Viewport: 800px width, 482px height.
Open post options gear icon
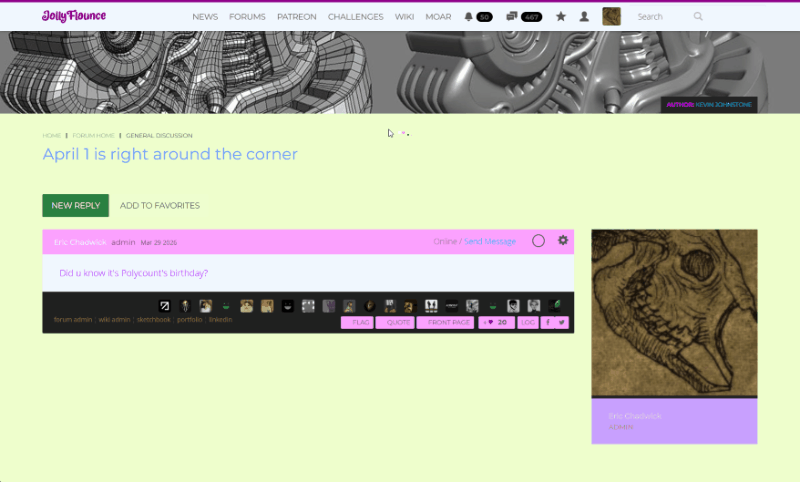pyautogui.click(x=563, y=241)
